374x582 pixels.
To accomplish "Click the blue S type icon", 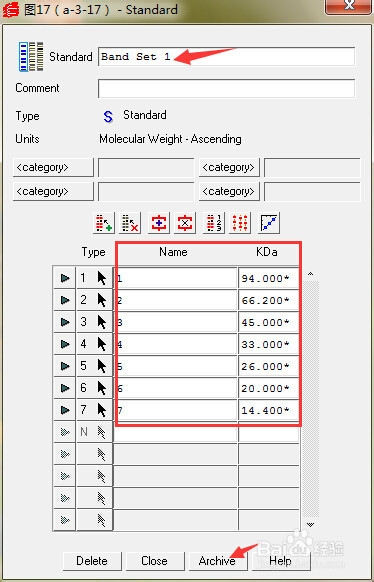I will pyautogui.click(x=108, y=117).
